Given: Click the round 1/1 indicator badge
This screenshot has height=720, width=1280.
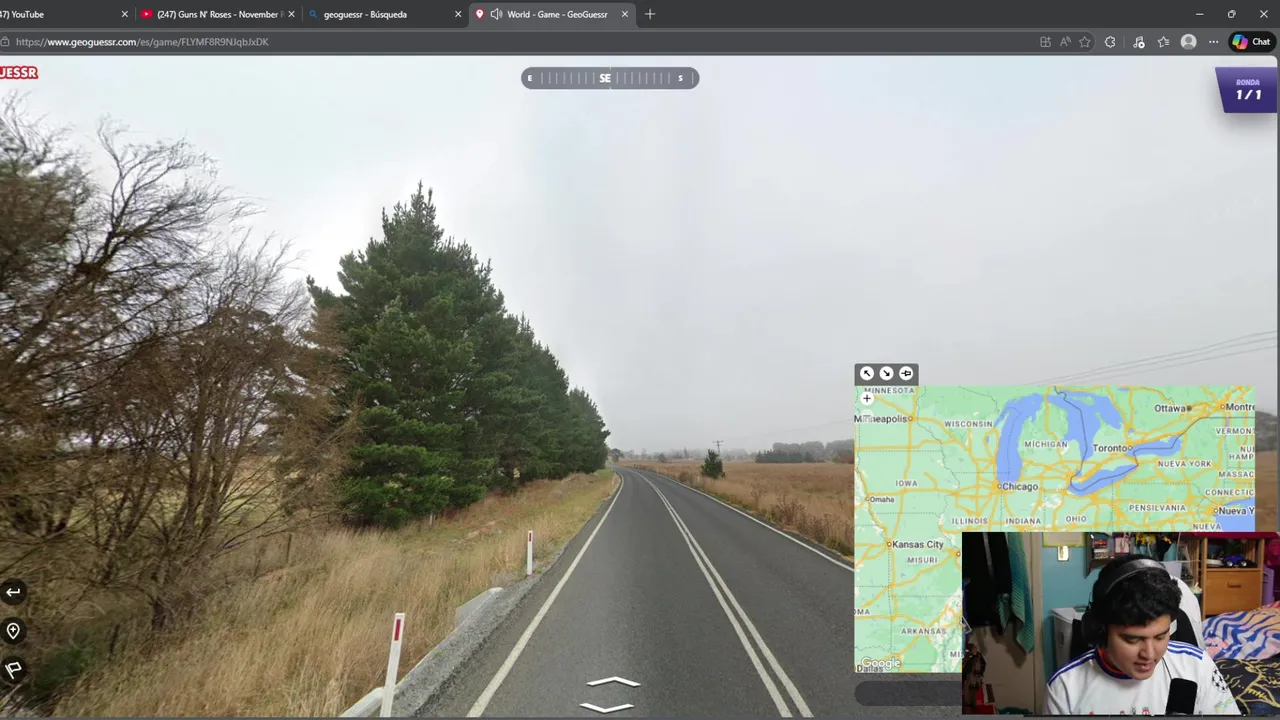Looking at the screenshot, I should coord(1247,90).
